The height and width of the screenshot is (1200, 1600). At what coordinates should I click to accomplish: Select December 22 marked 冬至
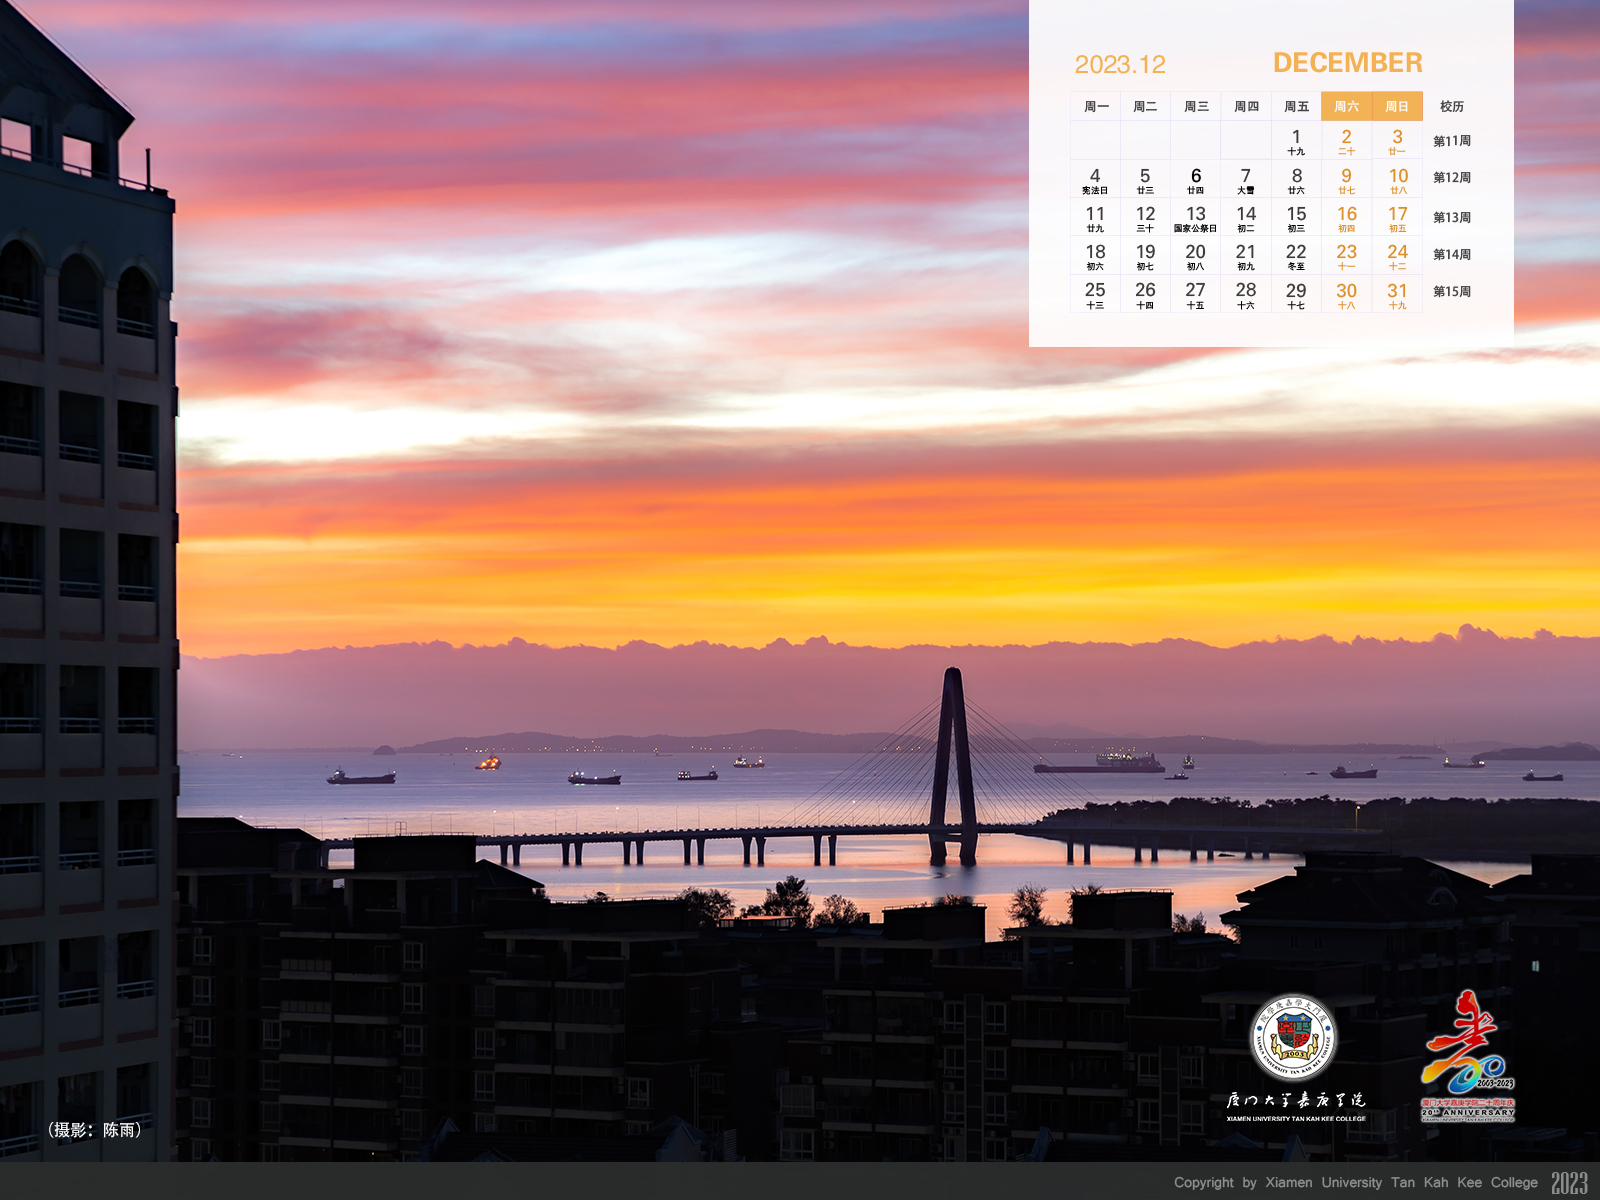click(1296, 257)
